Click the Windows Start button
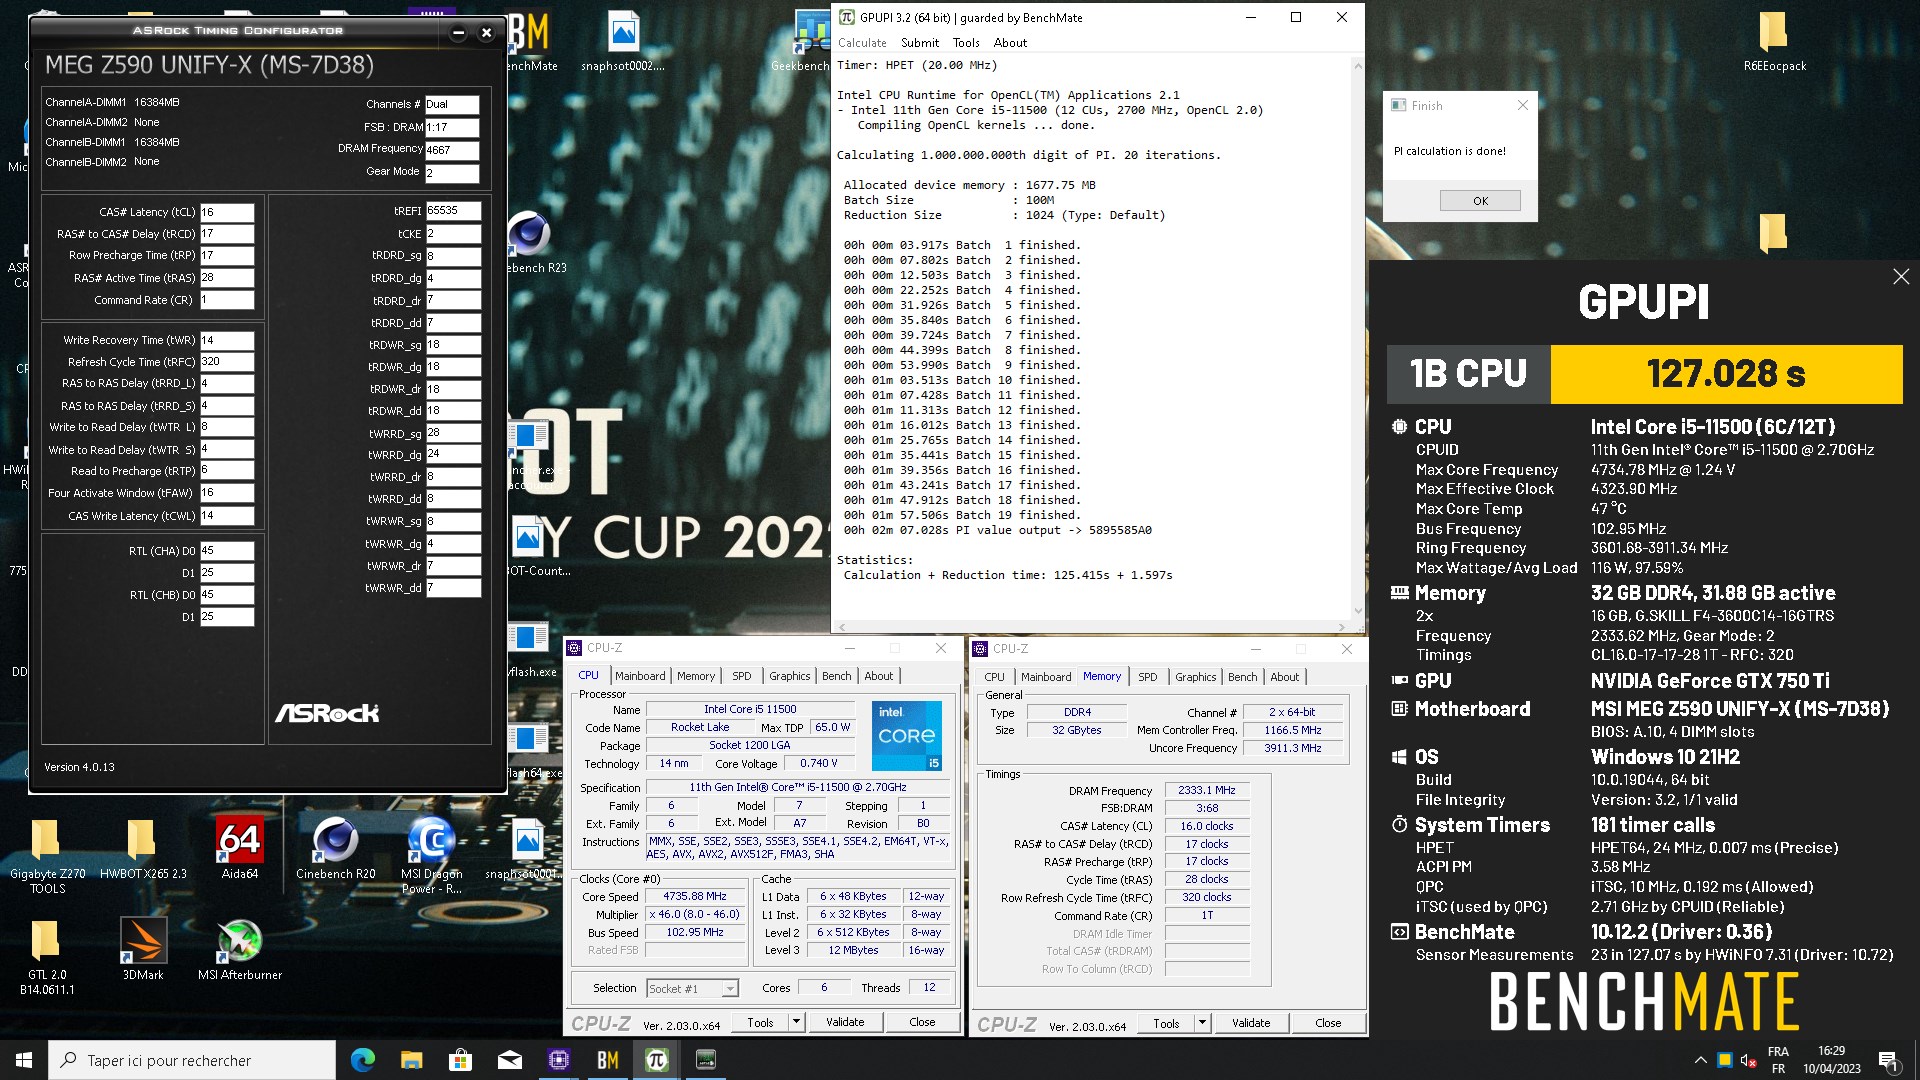1920x1080 pixels. coord(24,1060)
